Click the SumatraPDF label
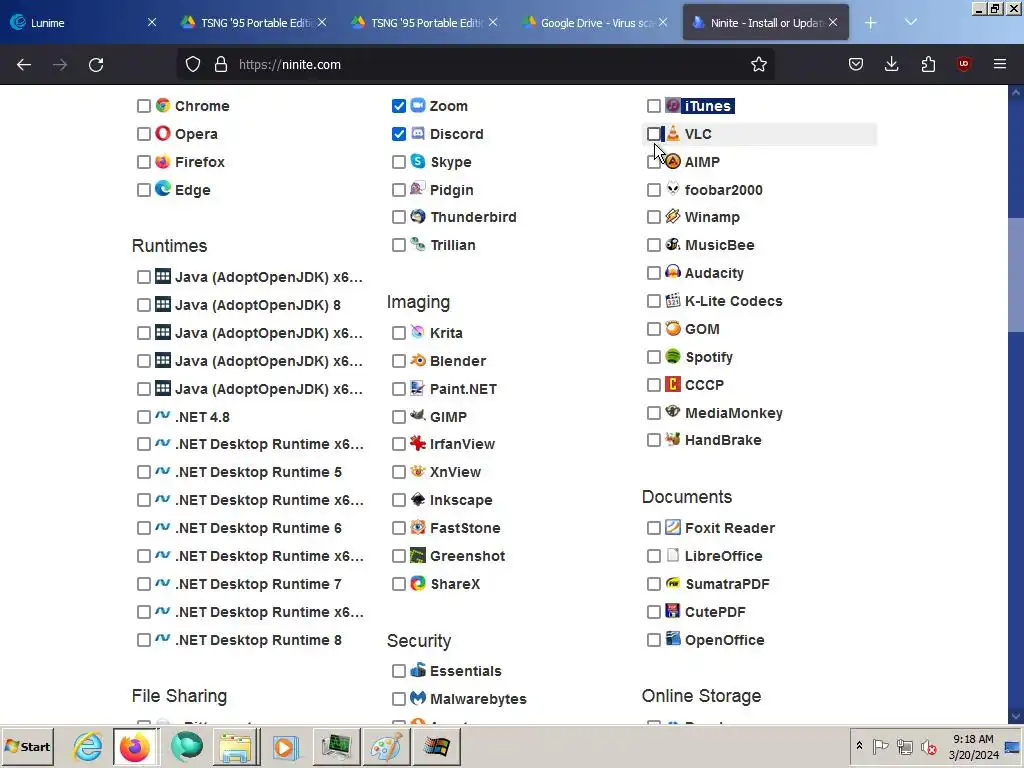Screen dimensions: 1024x768 [x=727, y=584]
